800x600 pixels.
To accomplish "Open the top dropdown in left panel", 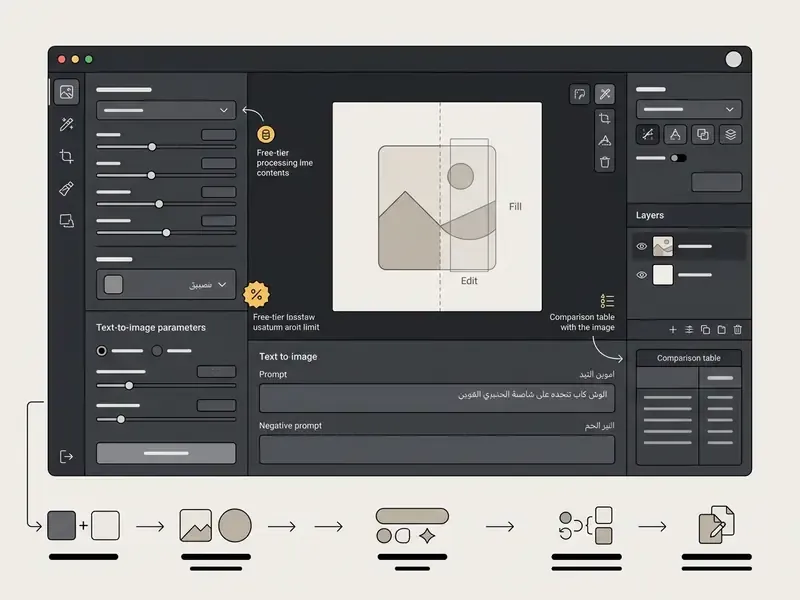I will pyautogui.click(x=166, y=110).
